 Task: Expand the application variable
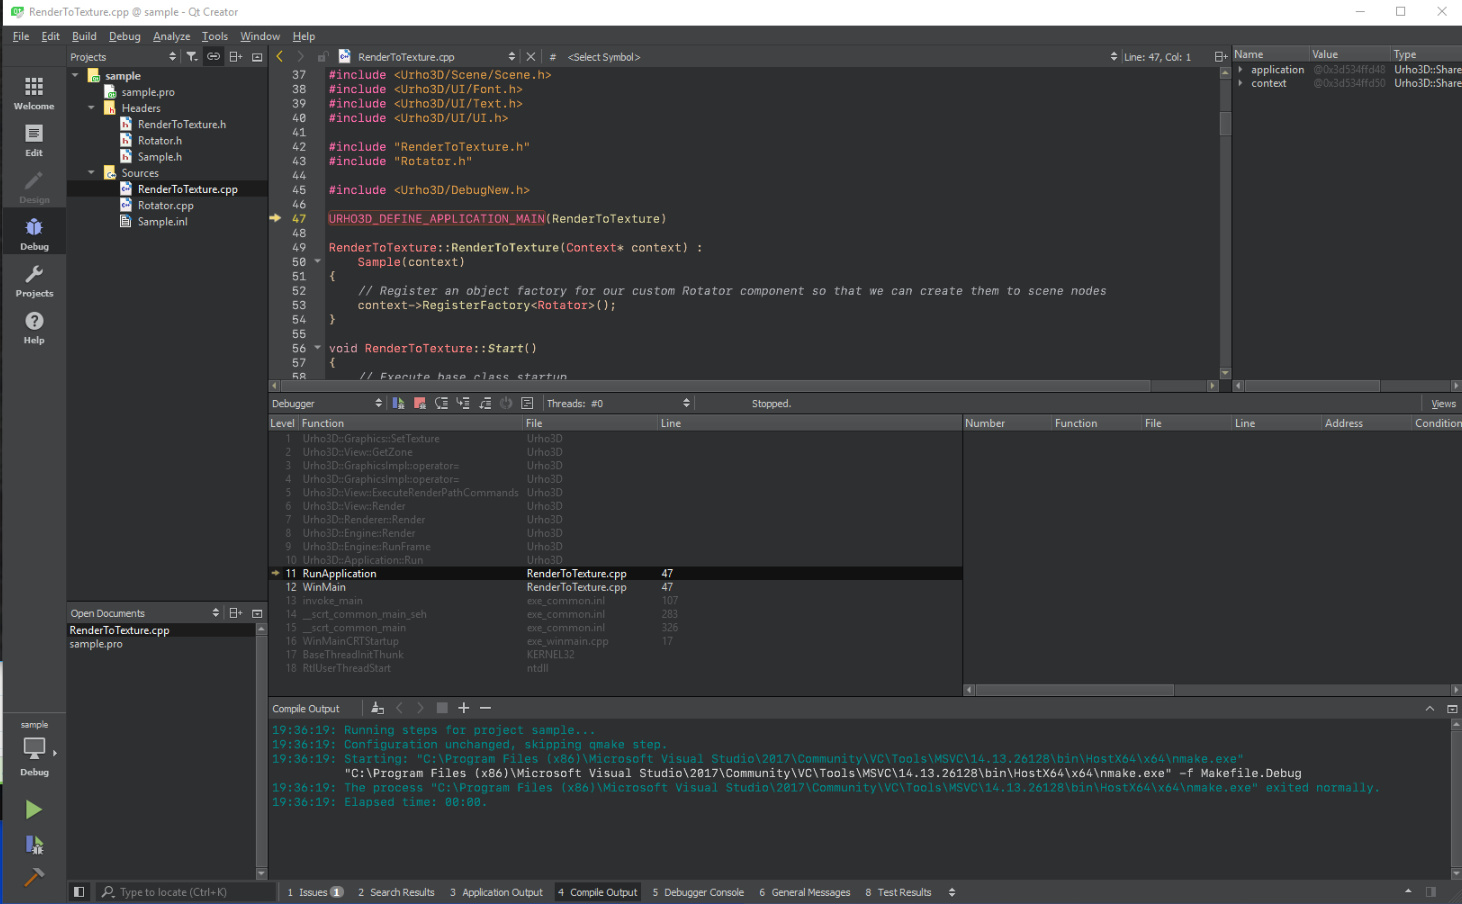tap(1241, 70)
